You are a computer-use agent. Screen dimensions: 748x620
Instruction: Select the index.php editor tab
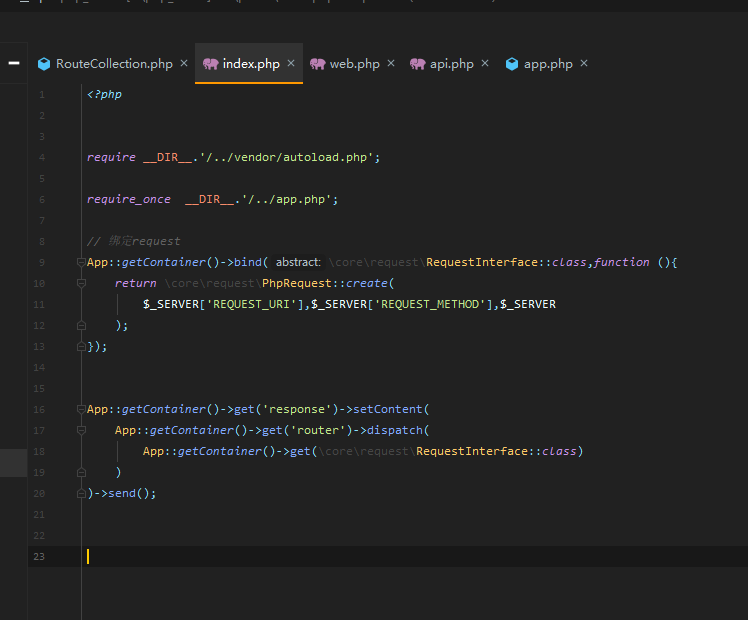tap(251, 64)
